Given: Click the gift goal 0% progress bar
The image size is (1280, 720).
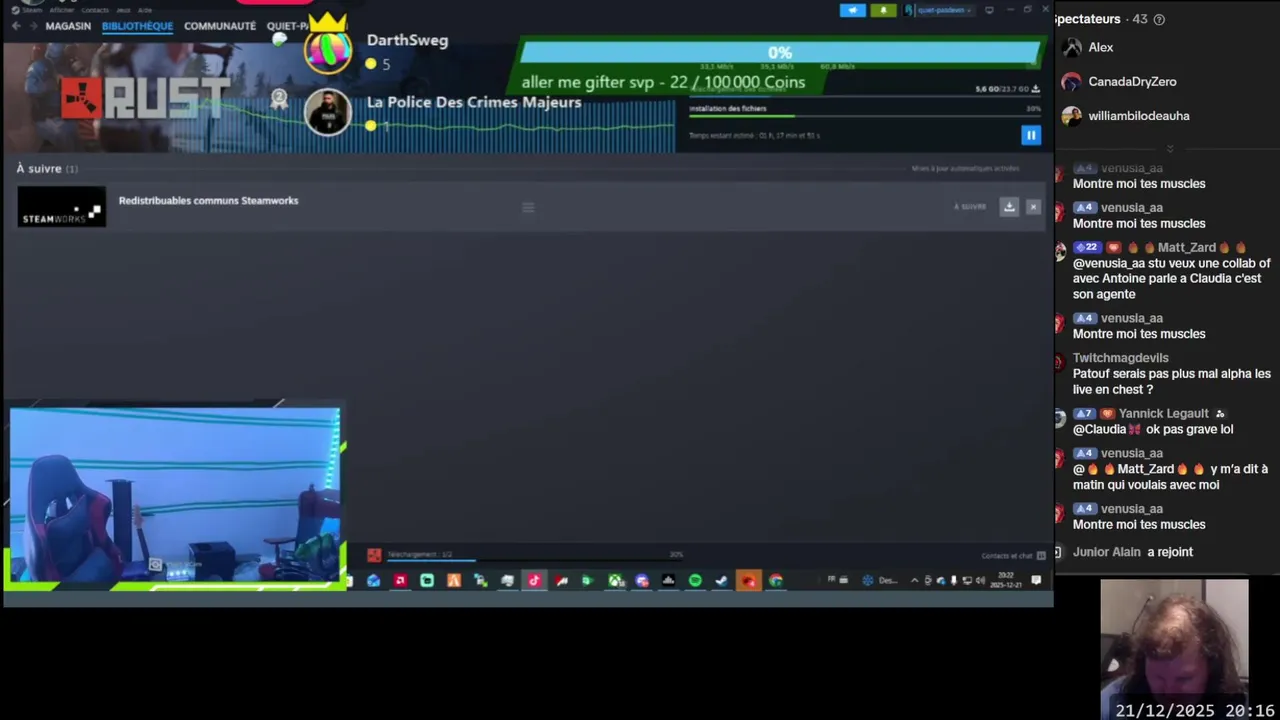Looking at the screenshot, I should coord(780,53).
